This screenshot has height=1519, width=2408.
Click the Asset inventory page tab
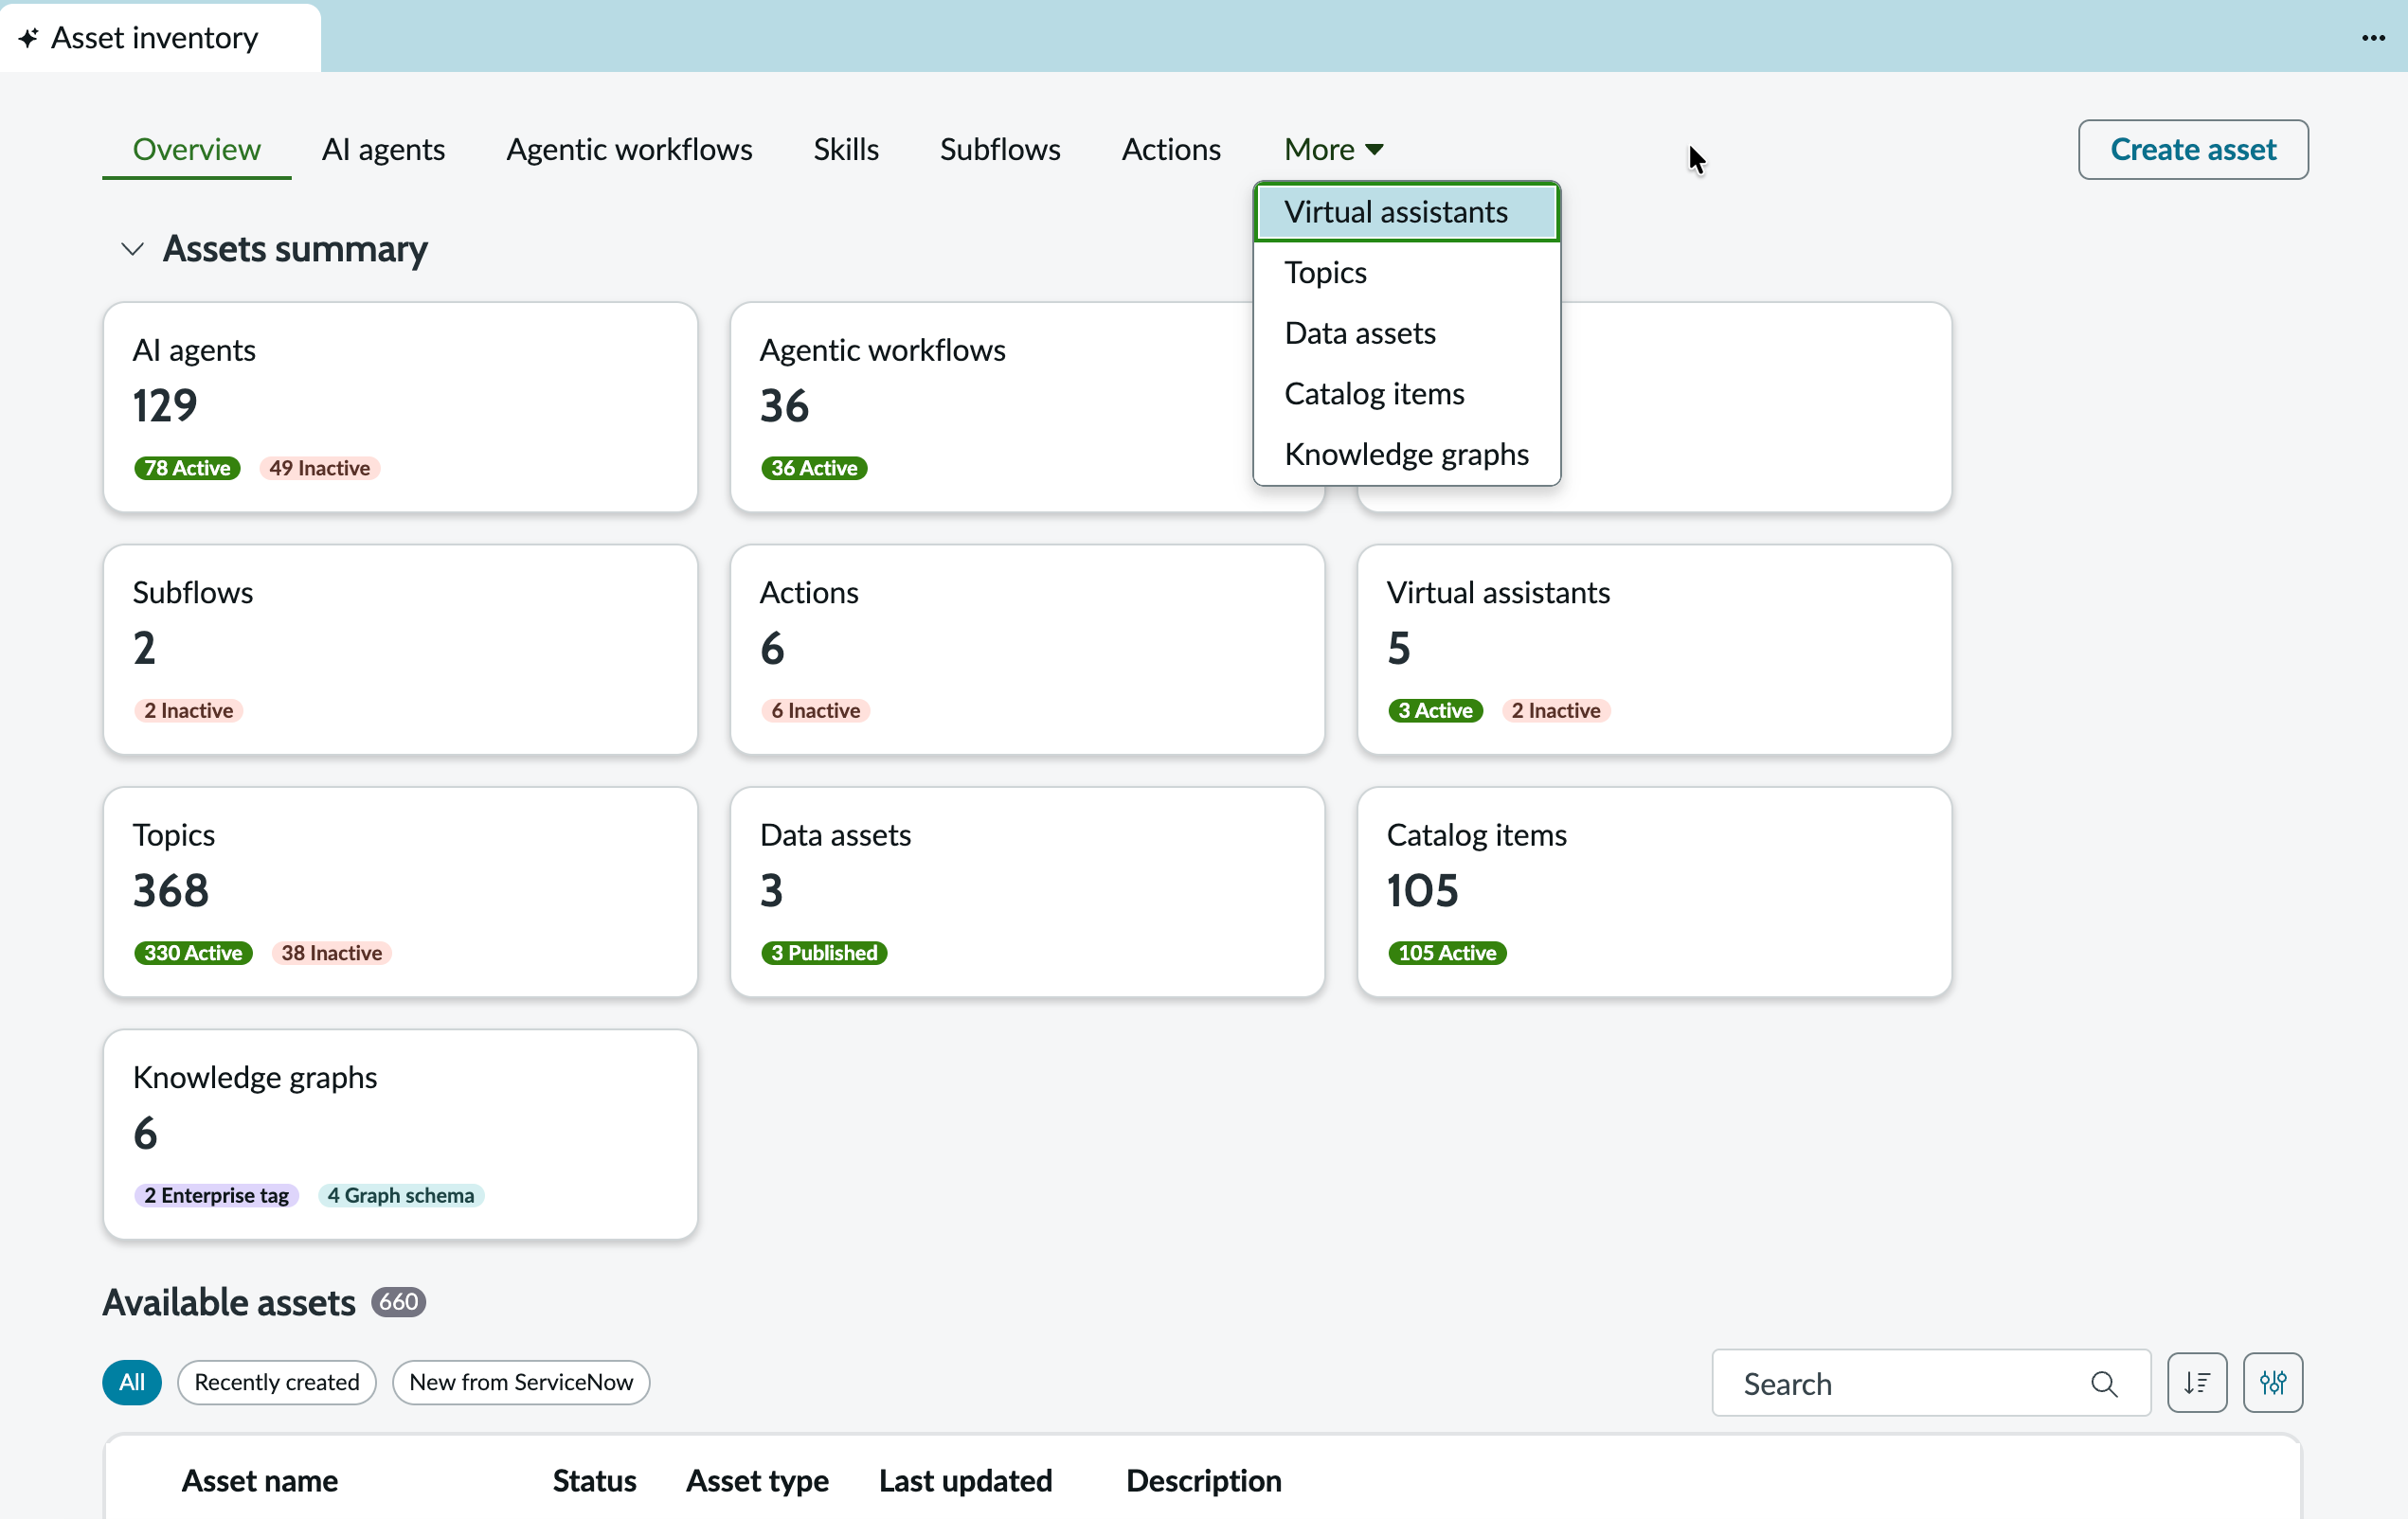pyautogui.click(x=160, y=38)
